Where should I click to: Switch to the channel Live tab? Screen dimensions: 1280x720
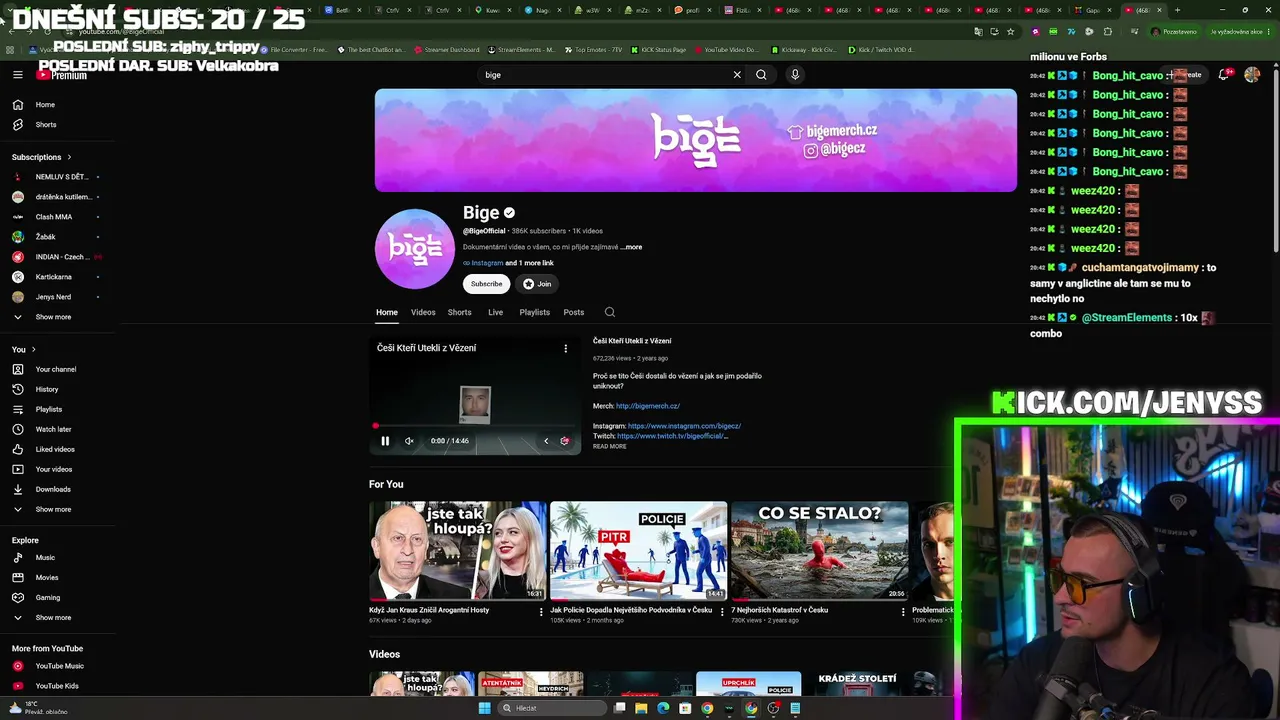coord(495,312)
